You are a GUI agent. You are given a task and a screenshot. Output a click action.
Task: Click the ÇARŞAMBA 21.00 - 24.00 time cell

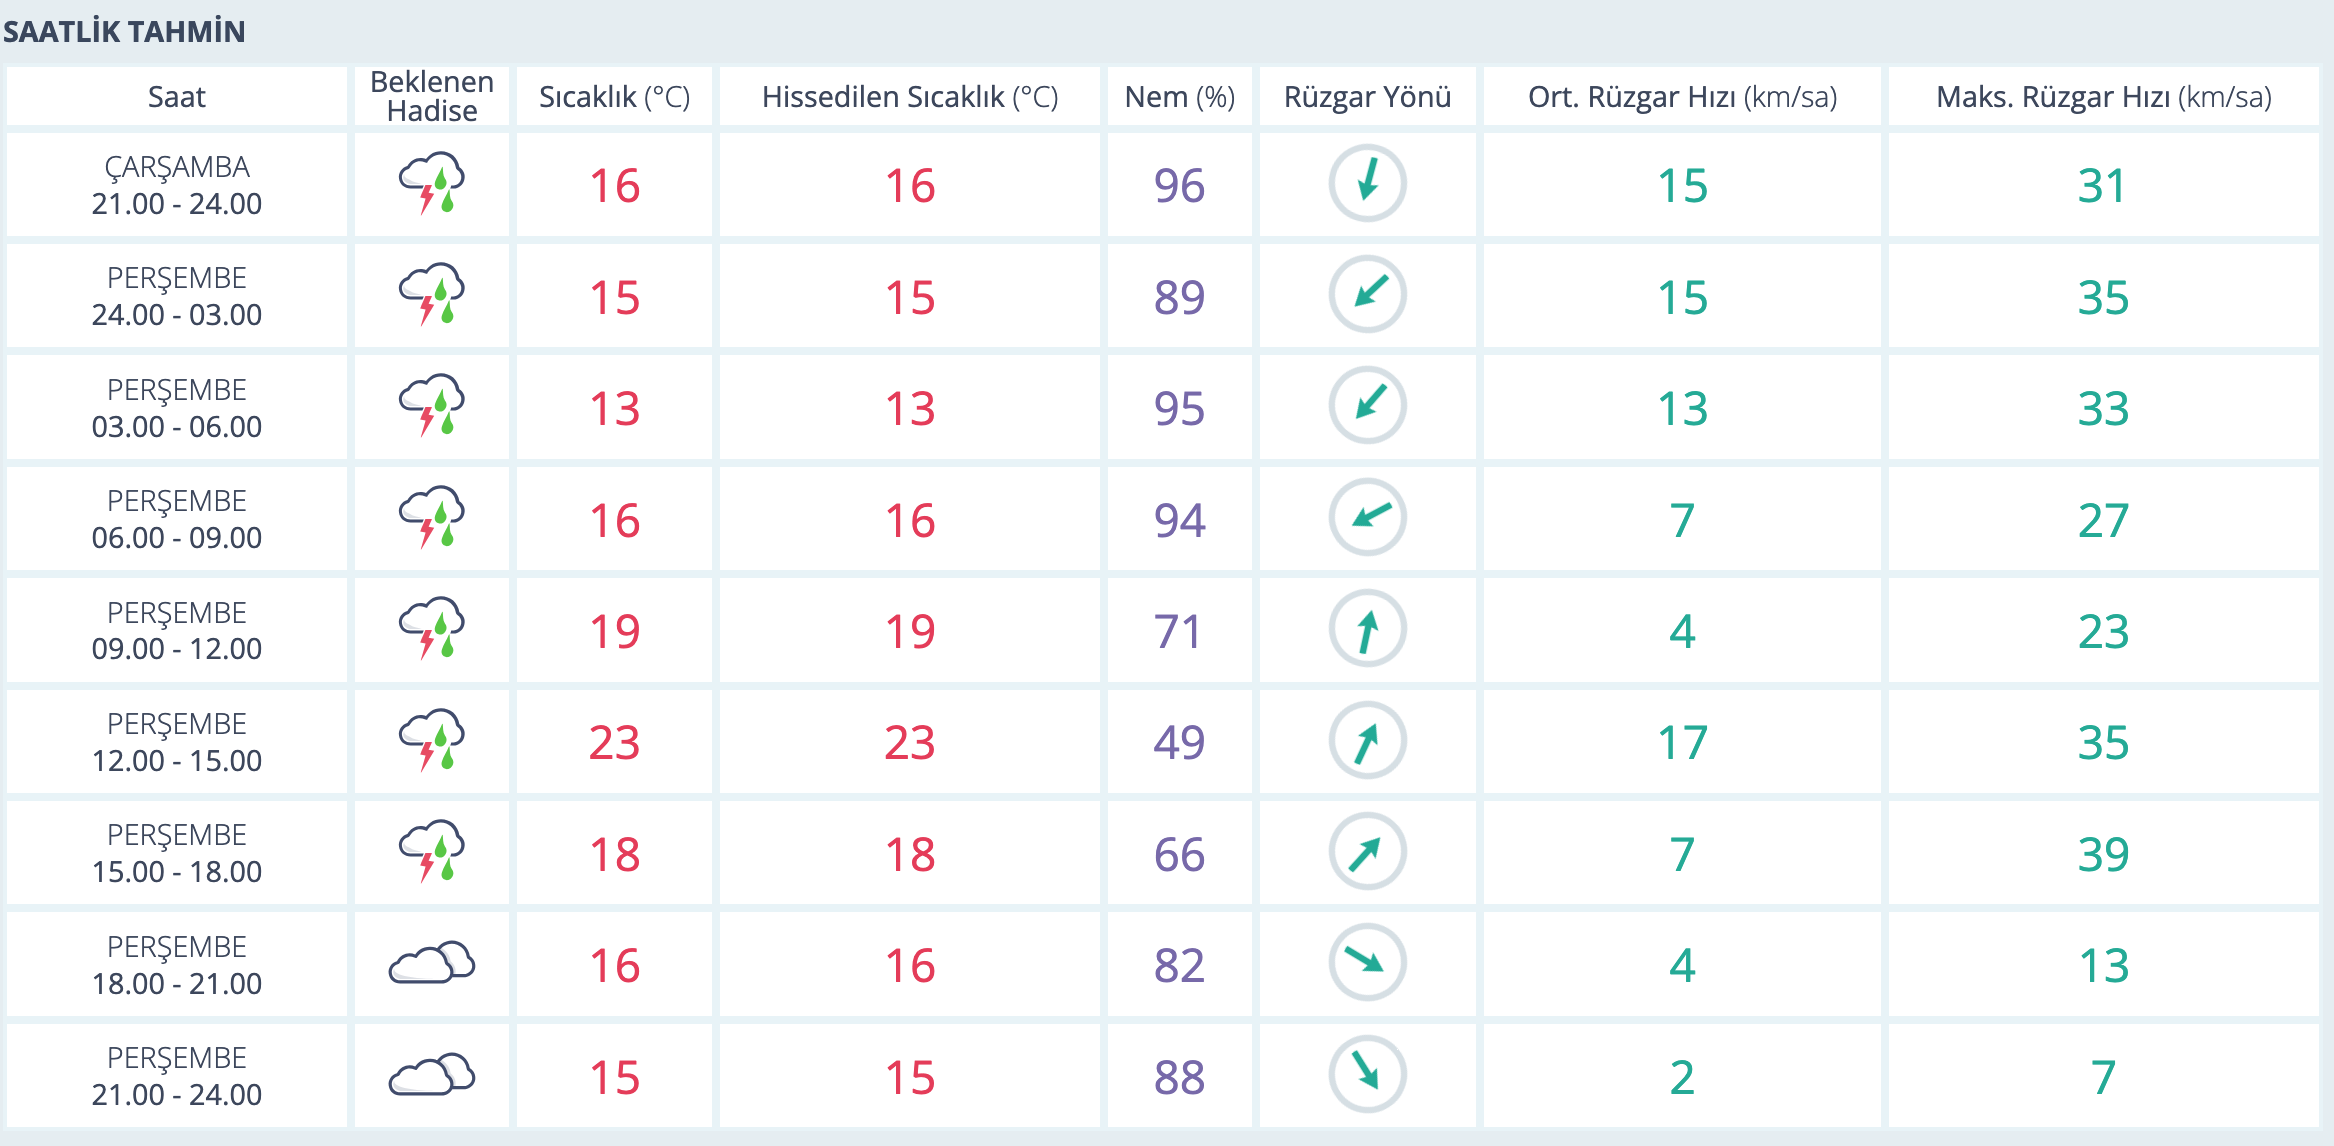click(x=177, y=185)
